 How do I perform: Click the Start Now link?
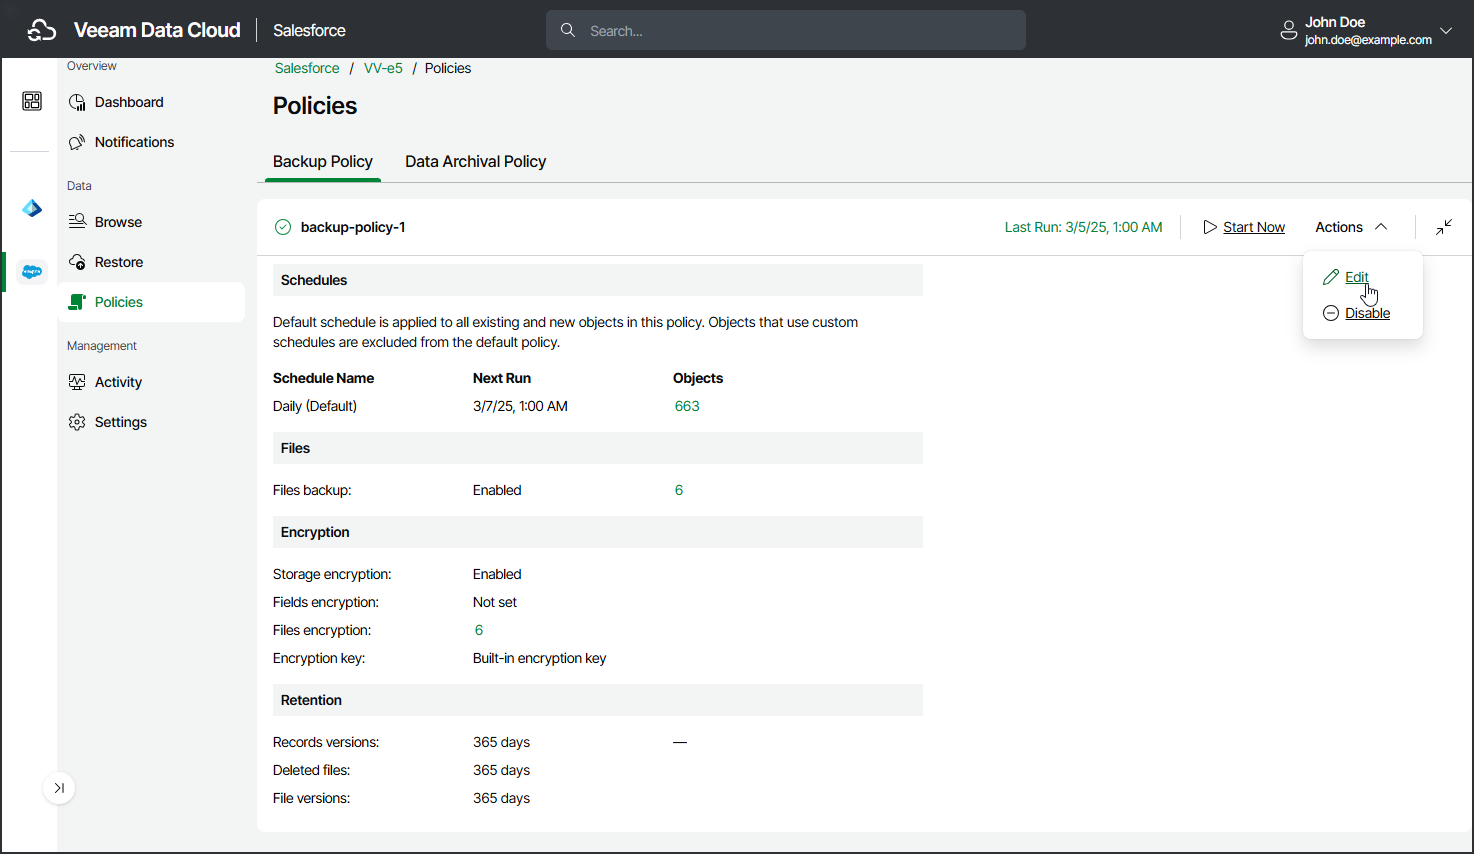coord(1253,227)
